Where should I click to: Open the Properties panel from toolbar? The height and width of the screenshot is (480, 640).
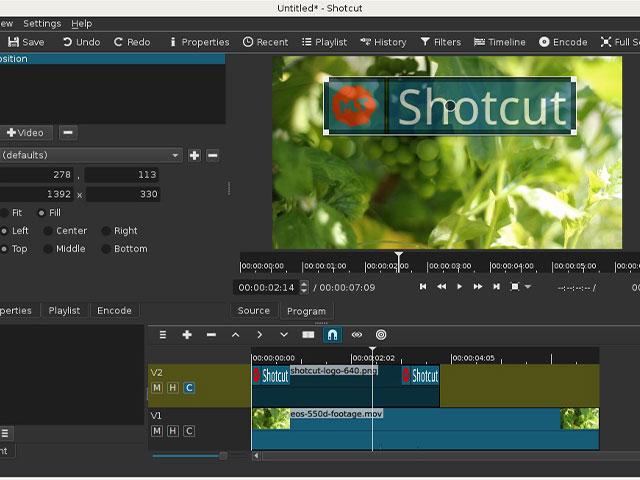(x=199, y=42)
